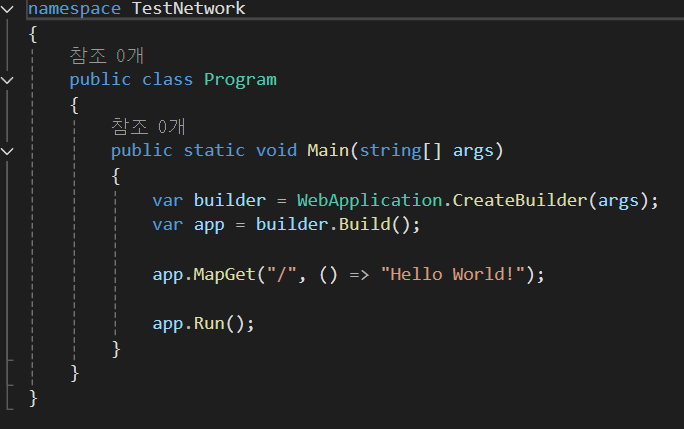Click the string keyword in Main parameters
Viewport: 684px width, 429px height.
(x=390, y=151)
